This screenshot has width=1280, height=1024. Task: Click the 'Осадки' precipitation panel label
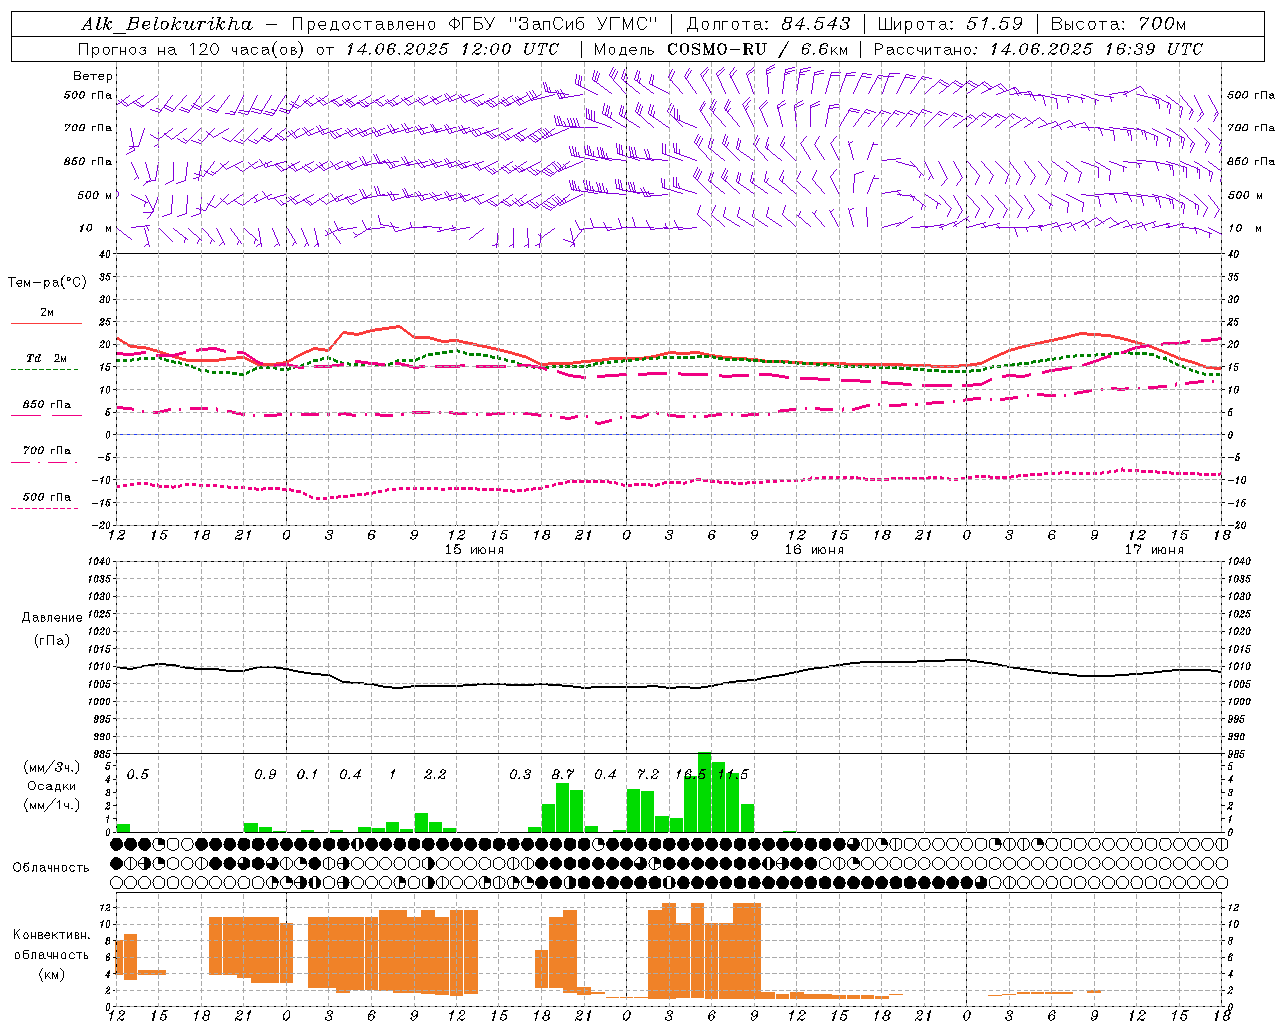pos(51,786)
